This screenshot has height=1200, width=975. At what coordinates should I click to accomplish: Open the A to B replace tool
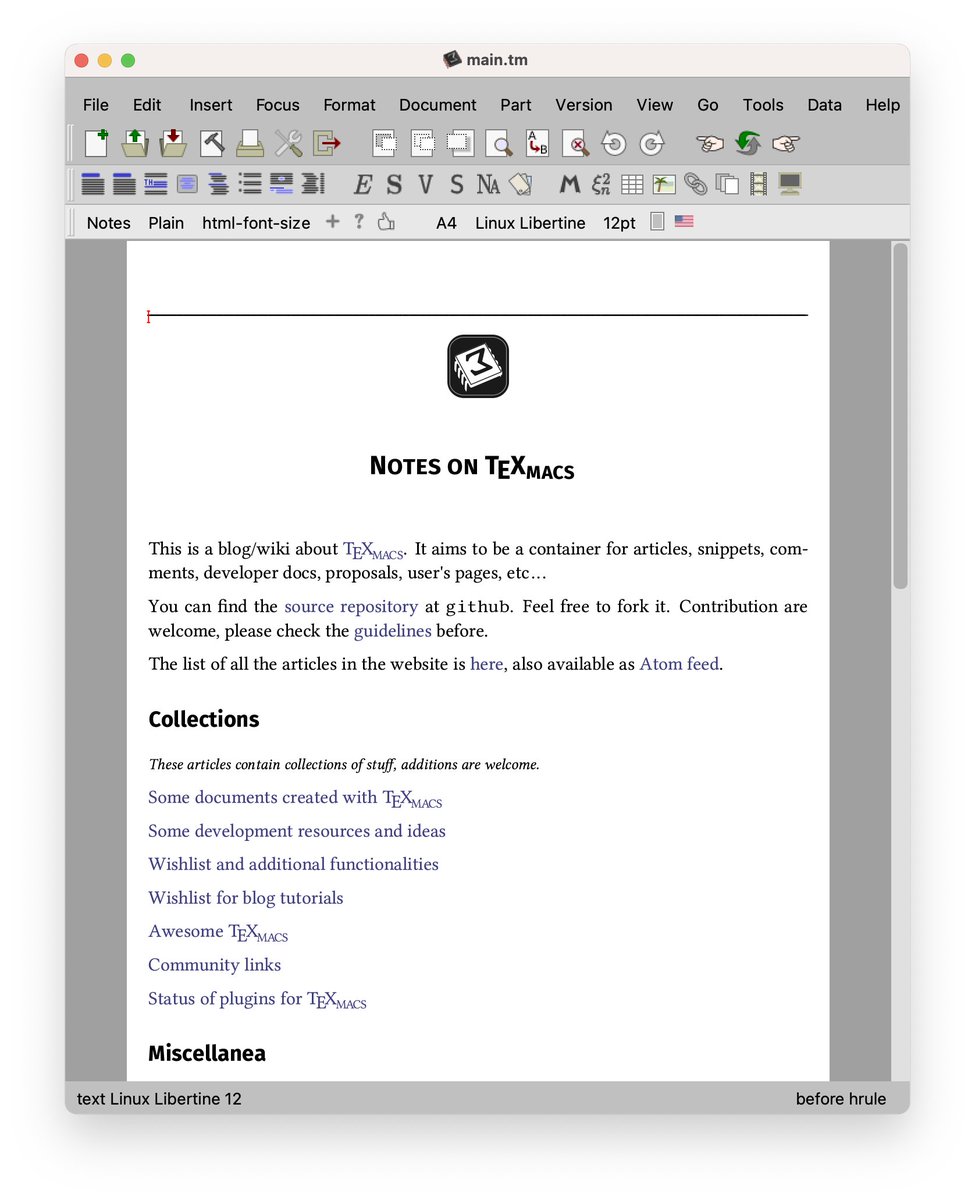[x=538, y=144]
